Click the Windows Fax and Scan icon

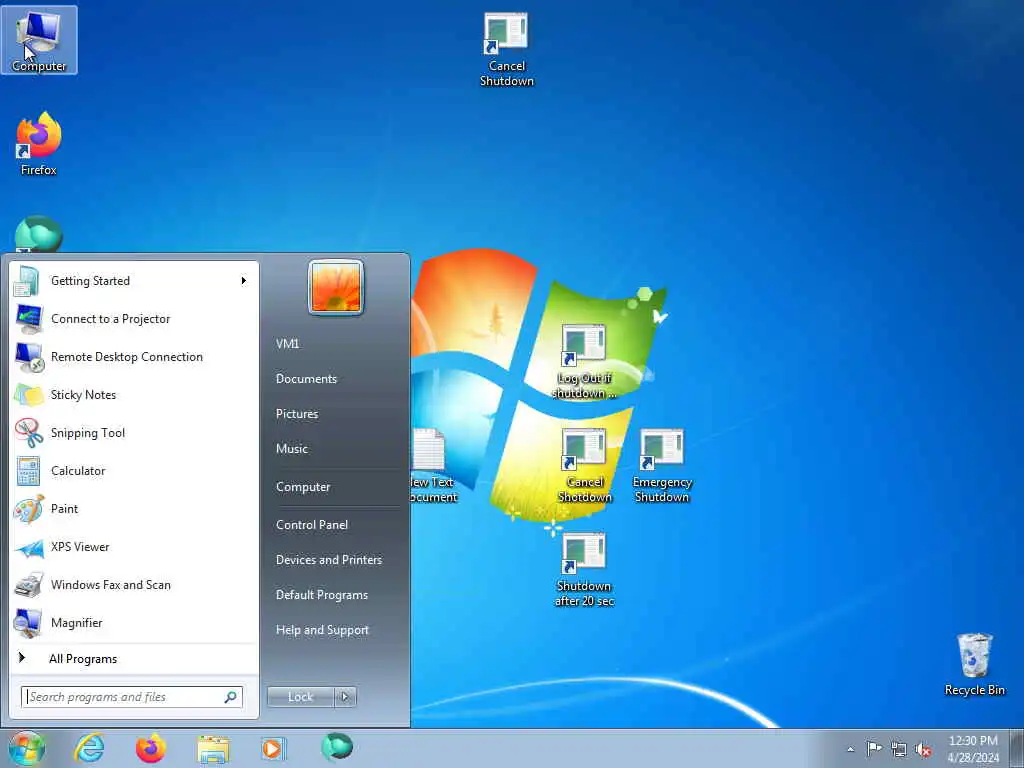28,585
